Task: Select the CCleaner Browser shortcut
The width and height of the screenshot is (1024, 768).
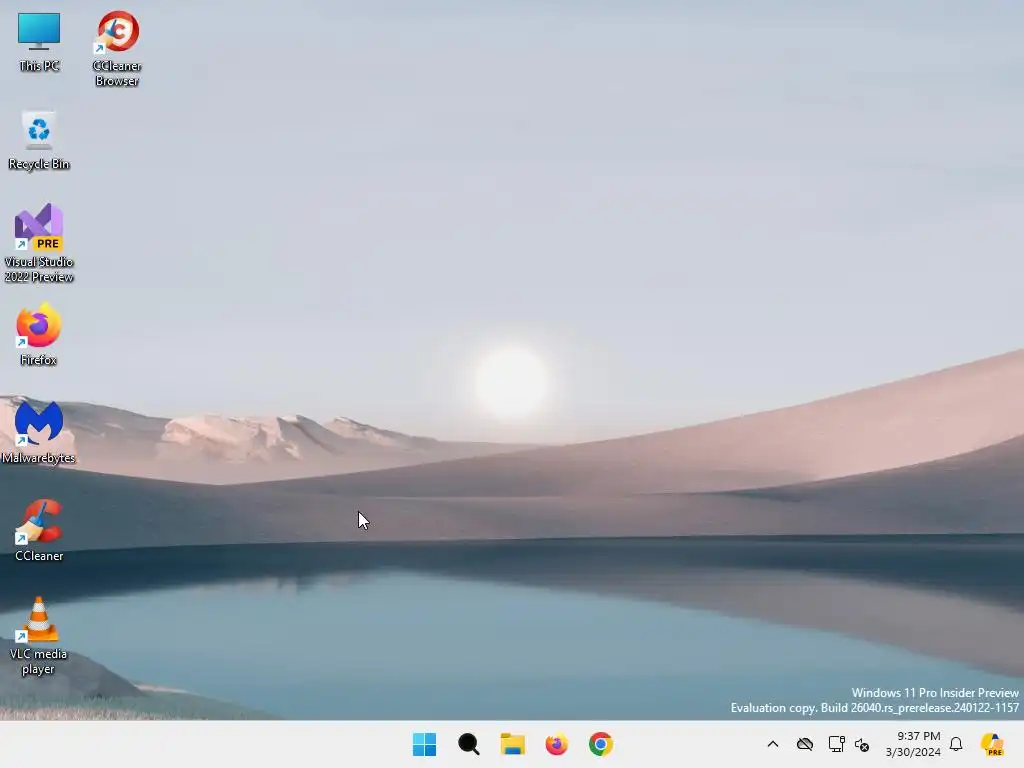Action: pyautogui.click(x=117, y=48)
